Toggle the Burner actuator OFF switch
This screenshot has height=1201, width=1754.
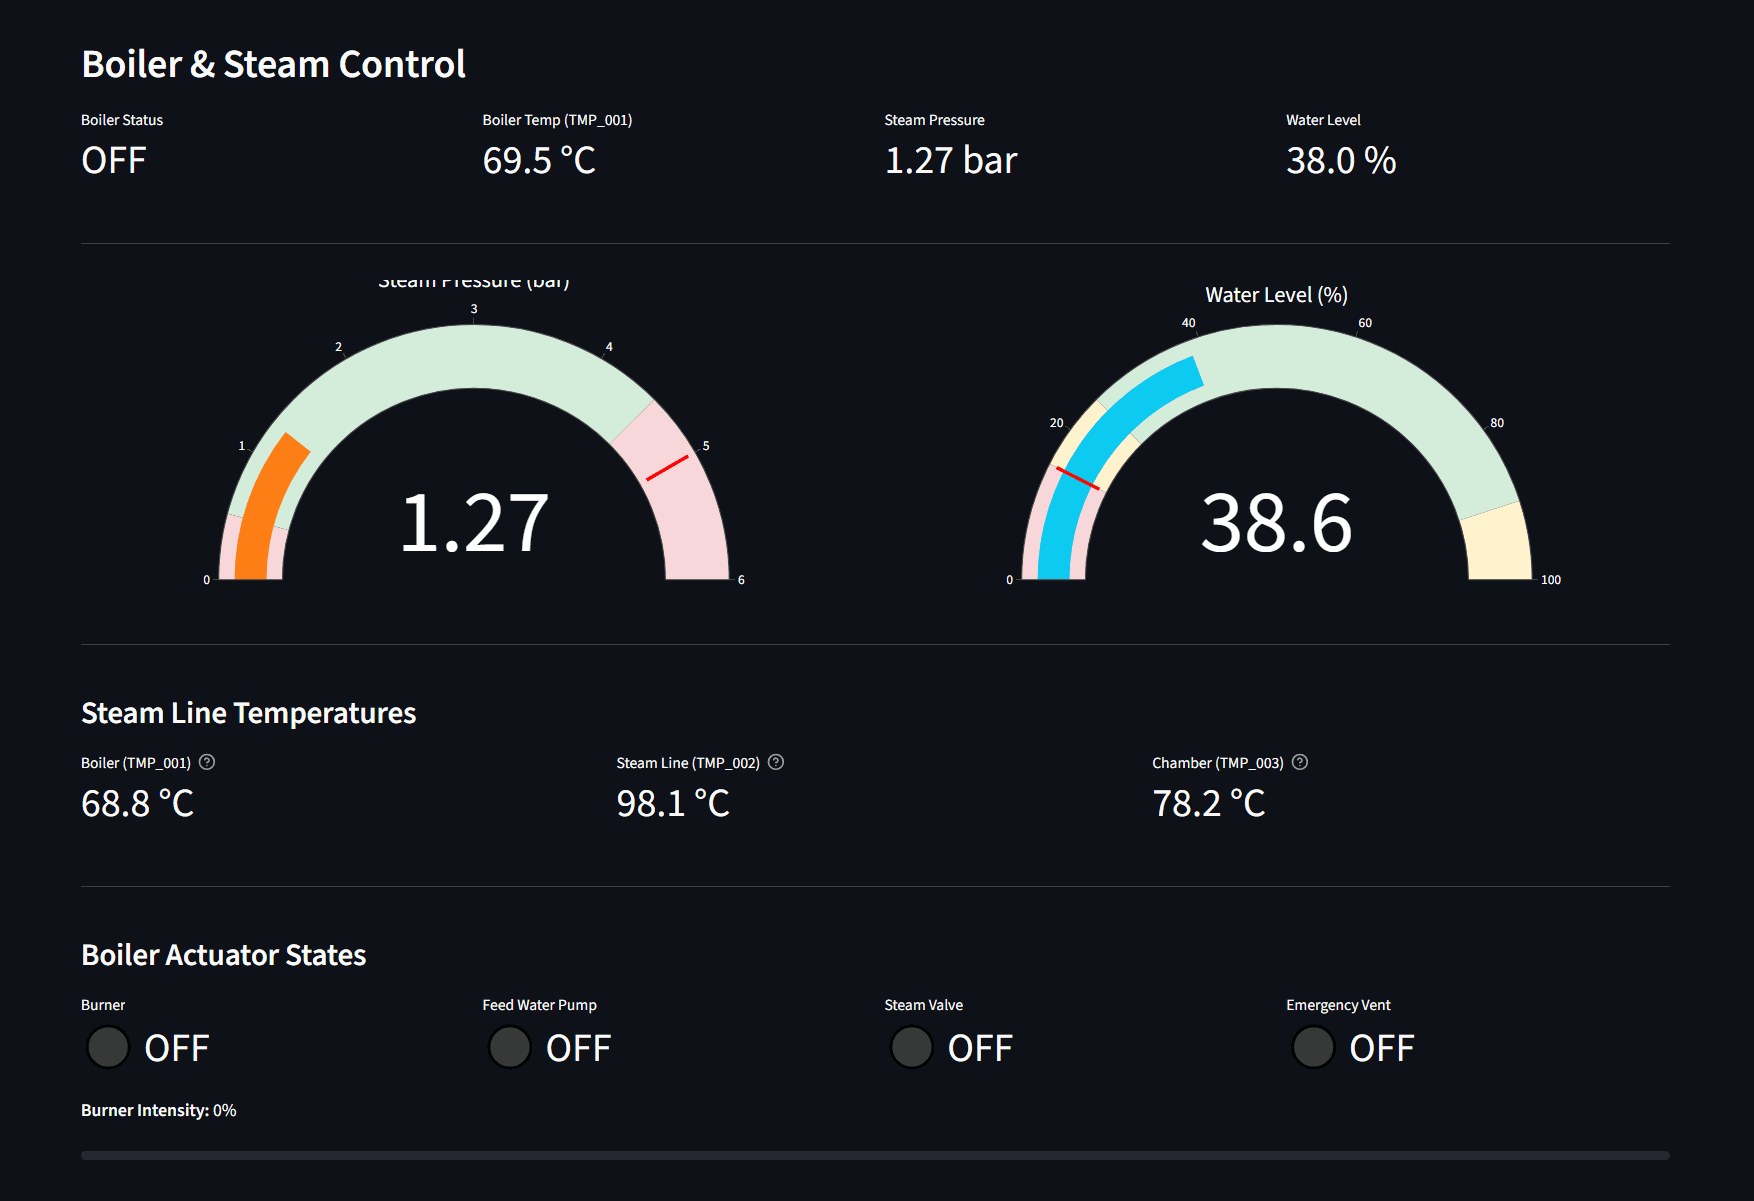tap(108, 1047)
